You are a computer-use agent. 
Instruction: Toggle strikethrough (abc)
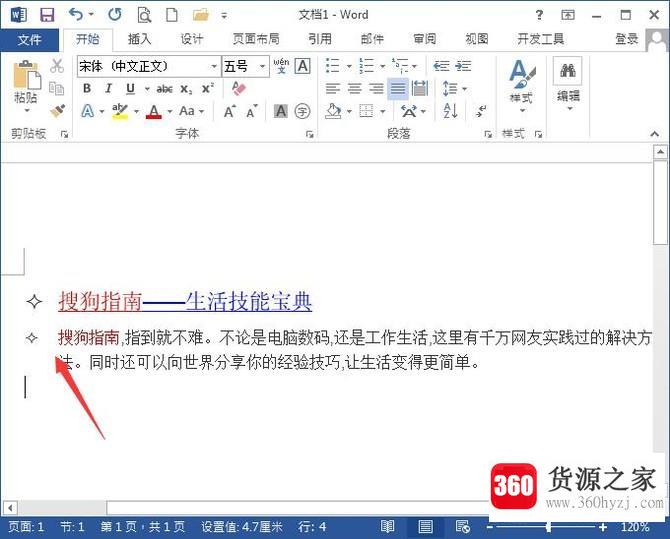click(x=165, y=89)
